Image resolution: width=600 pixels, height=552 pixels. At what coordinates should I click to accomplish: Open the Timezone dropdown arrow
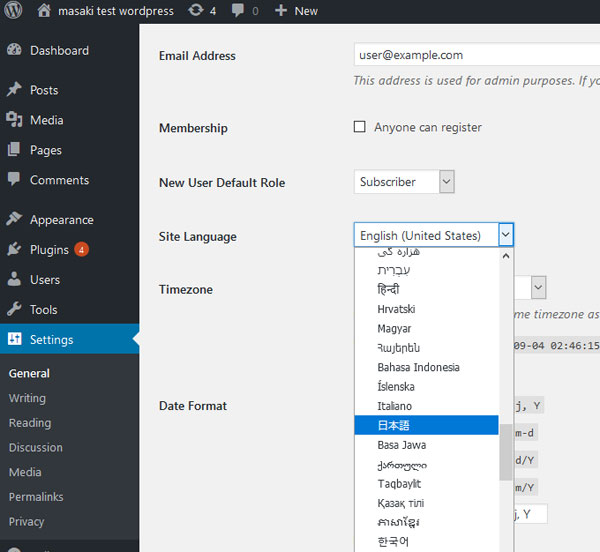pos(538,287)
